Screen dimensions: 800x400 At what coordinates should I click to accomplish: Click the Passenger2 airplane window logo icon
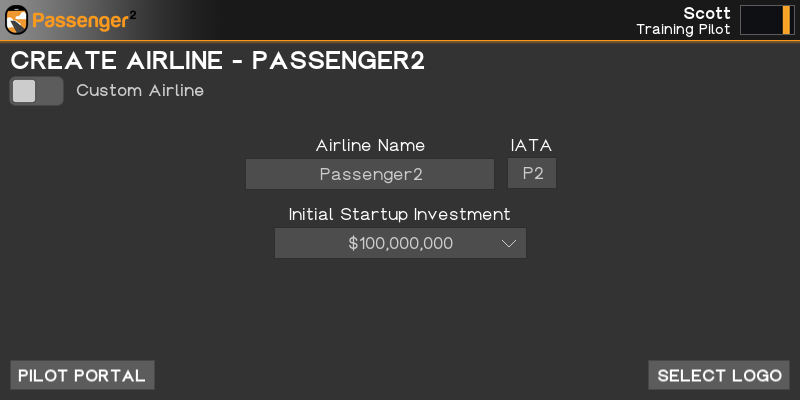[x=17, y=19]
